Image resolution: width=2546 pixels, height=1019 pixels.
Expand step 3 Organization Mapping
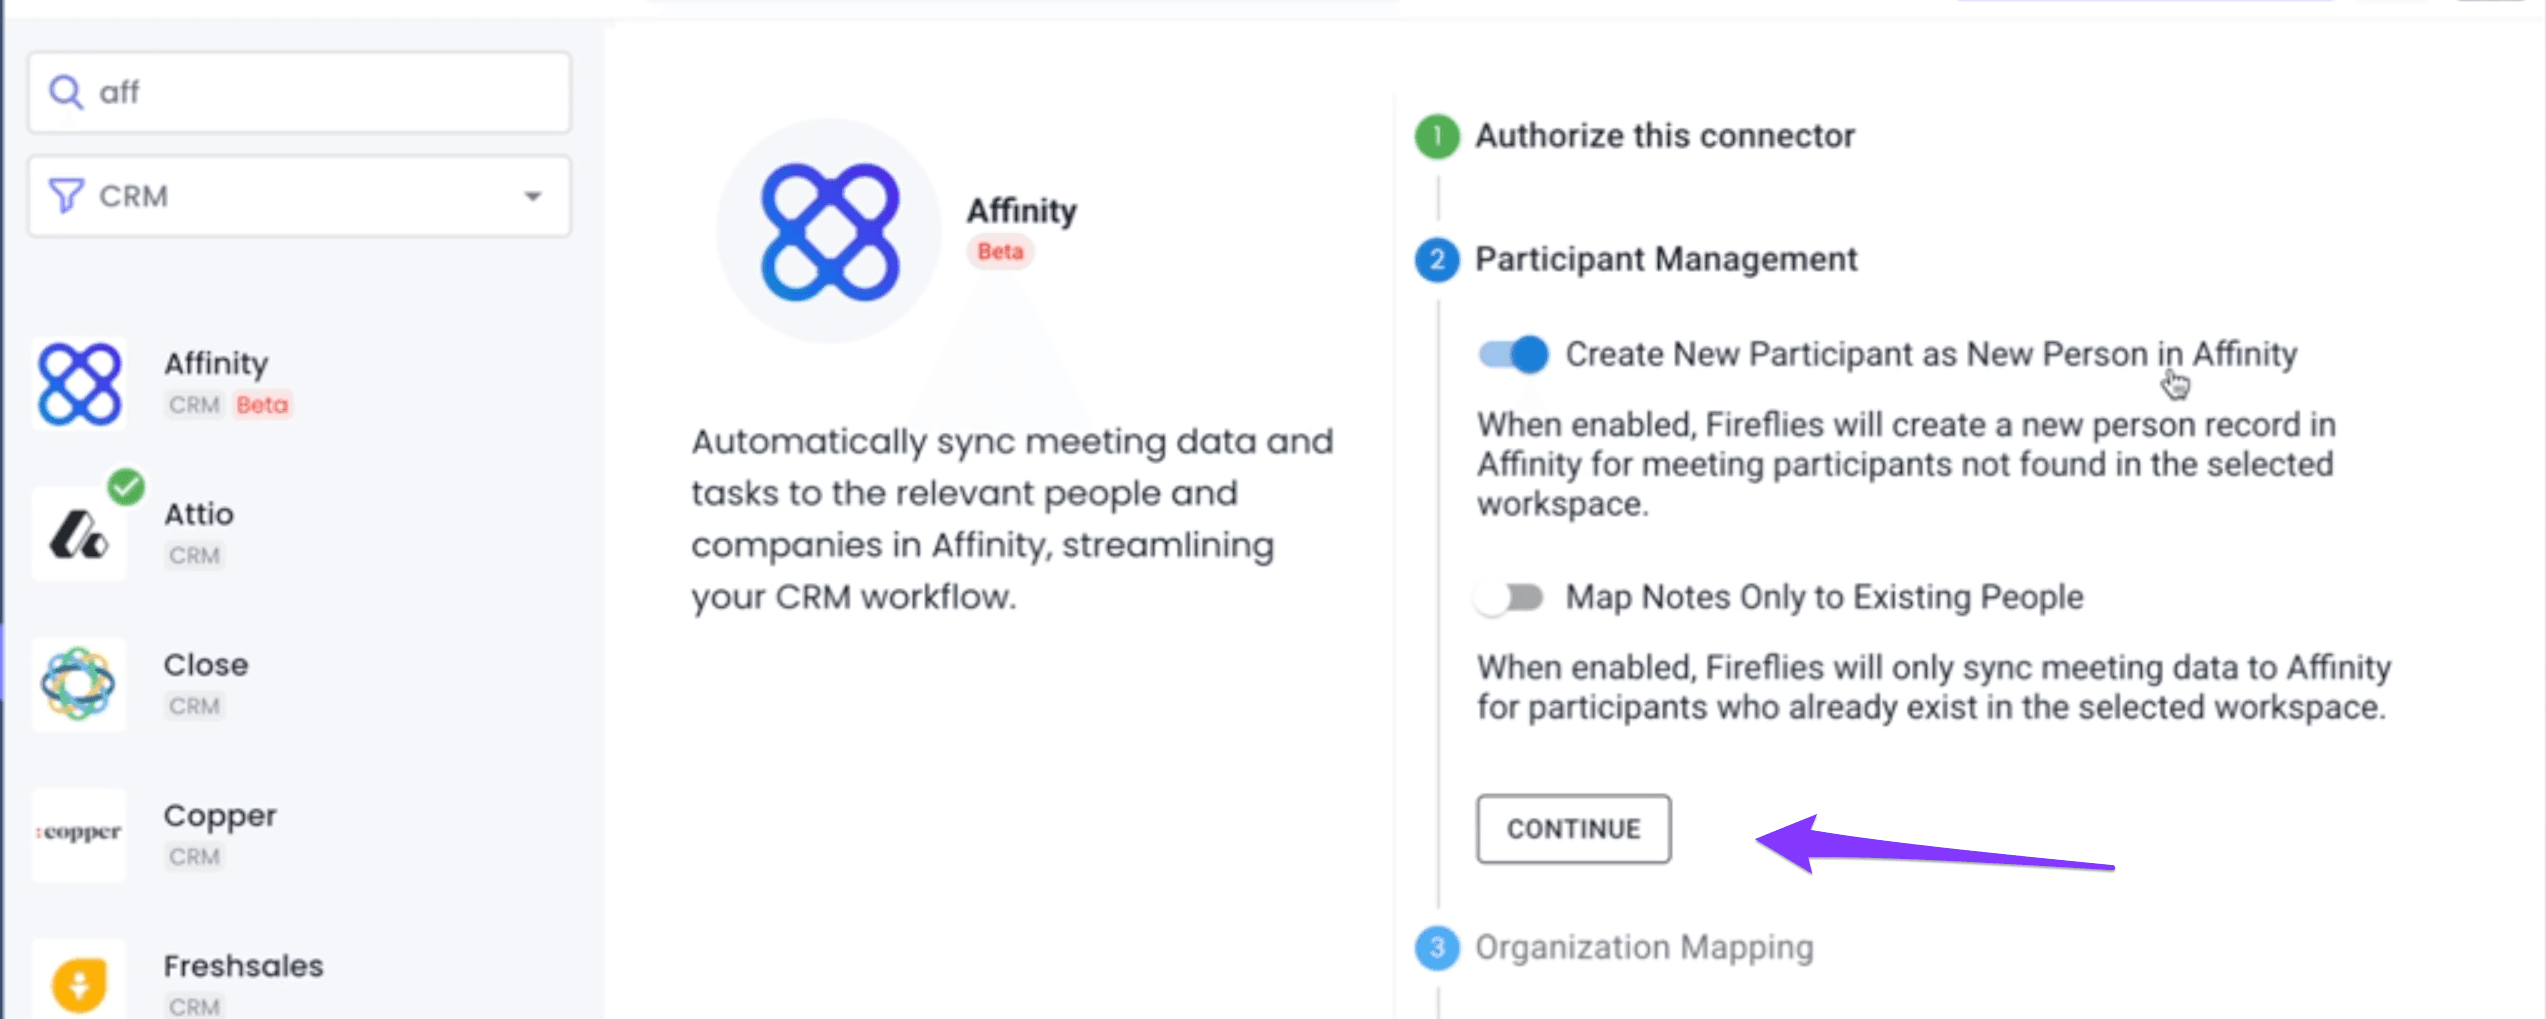point(1644,947)
